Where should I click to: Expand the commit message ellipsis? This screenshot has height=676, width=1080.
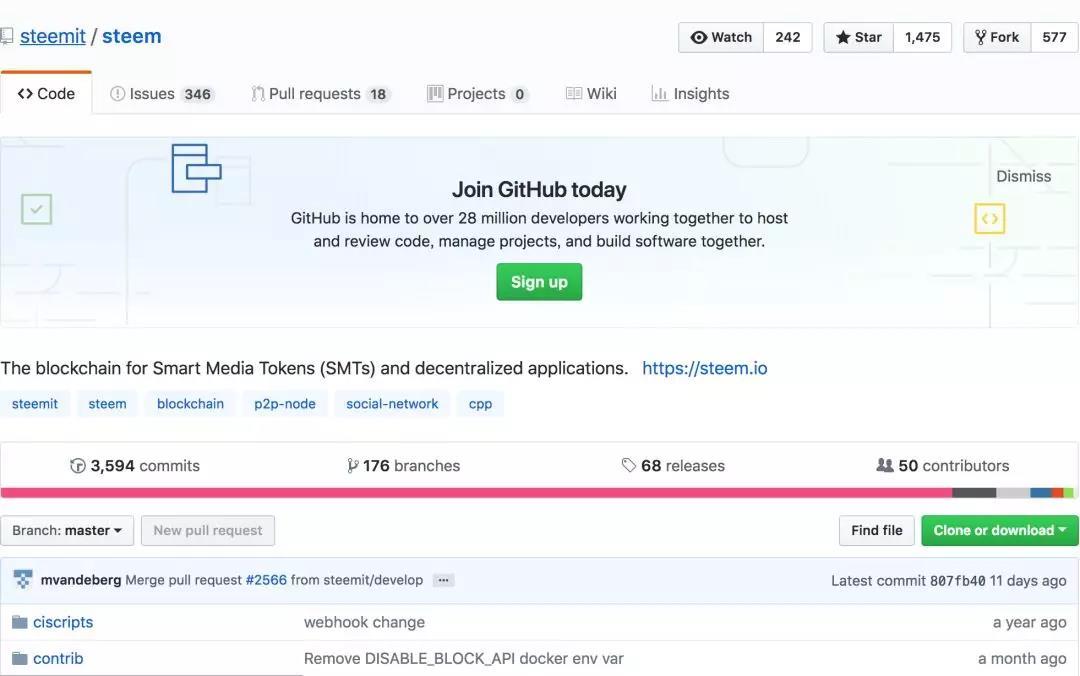(x=443, y=580)
